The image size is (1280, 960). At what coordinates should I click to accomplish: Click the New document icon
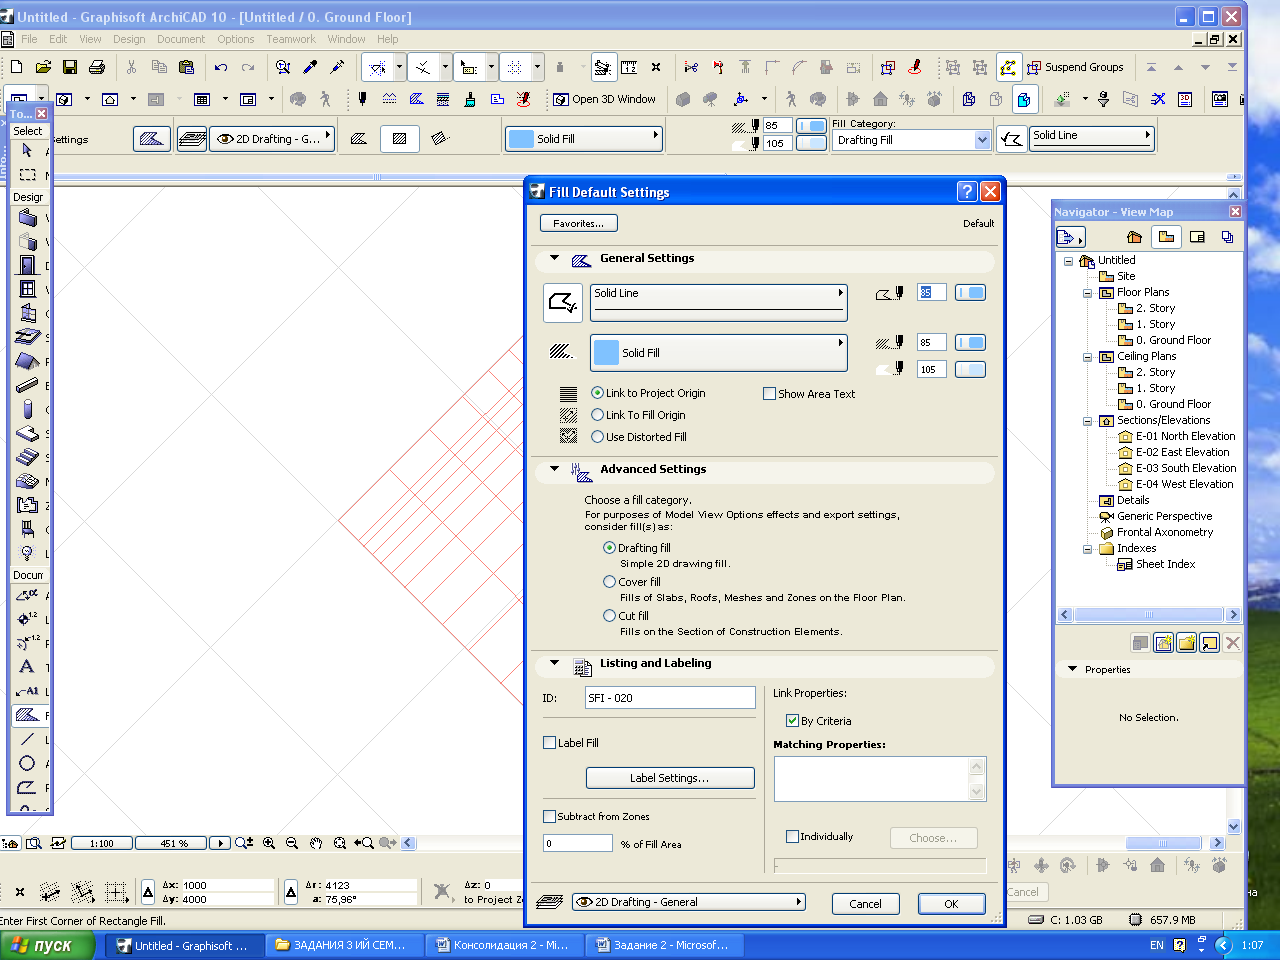16,67
